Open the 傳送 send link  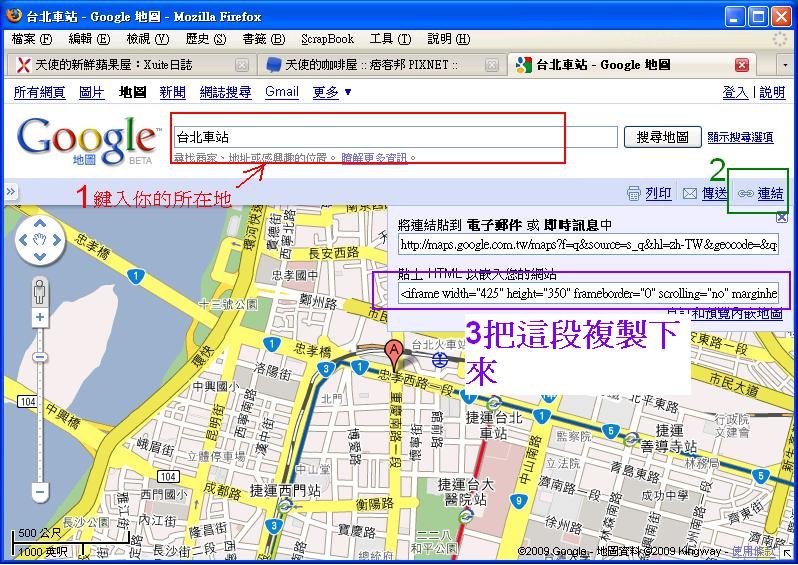[715, 193]
